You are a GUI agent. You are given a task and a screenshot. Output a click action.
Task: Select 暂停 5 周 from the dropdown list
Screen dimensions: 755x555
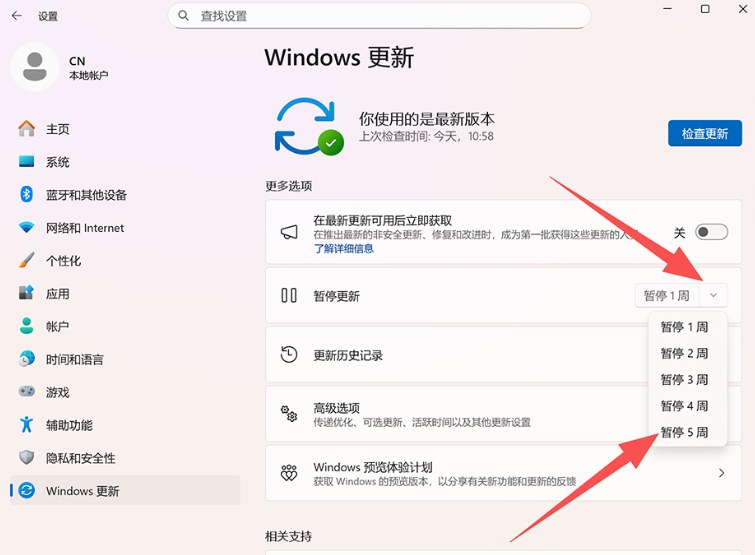[x=684, y=432]
